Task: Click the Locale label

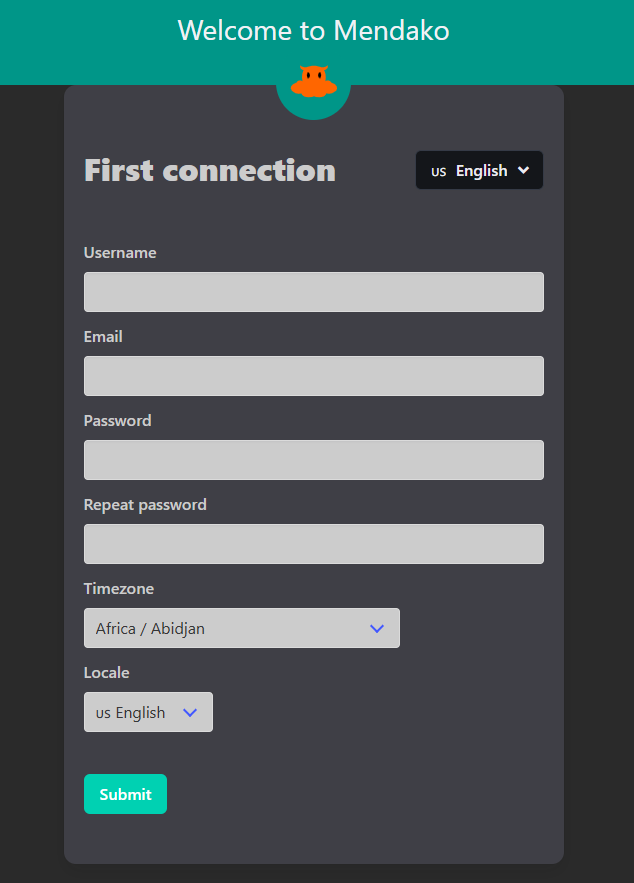Action: (x=106, y=672)
